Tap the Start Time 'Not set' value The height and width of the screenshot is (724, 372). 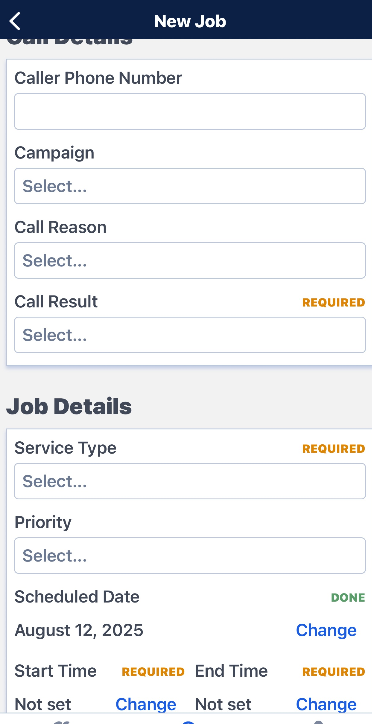click(43, 705)
